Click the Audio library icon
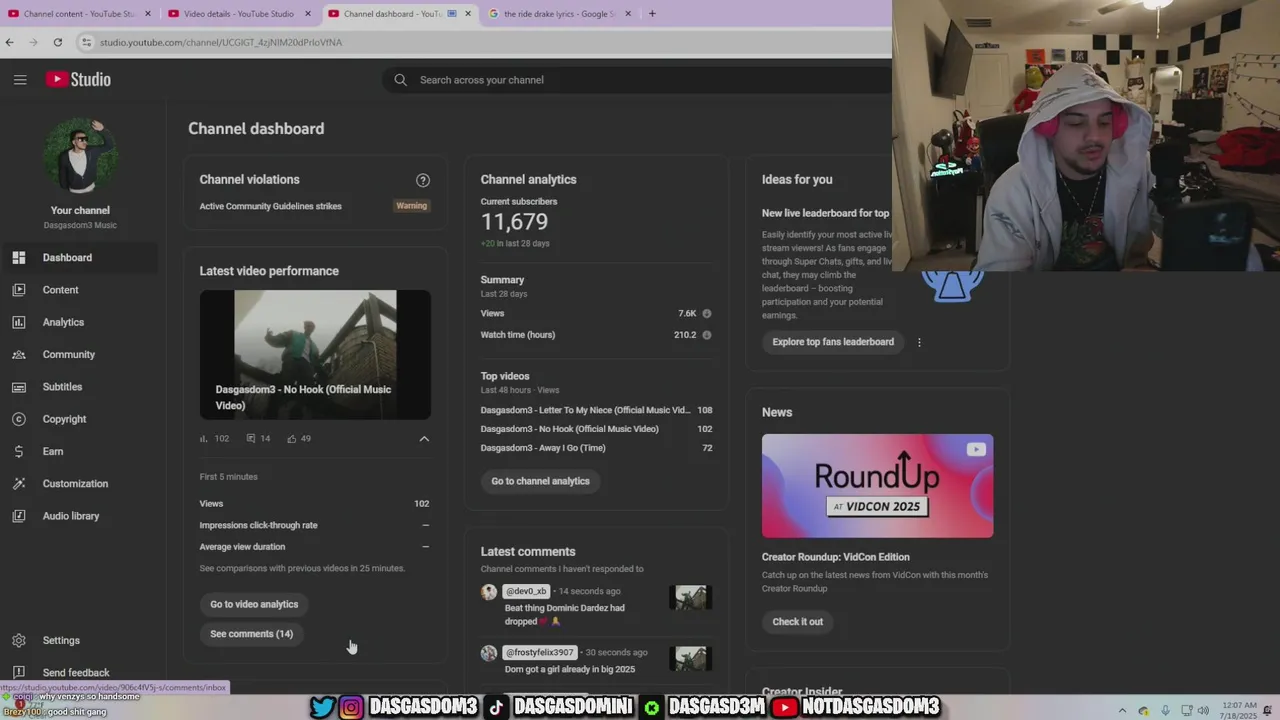This screenshot has width=1280, height=720. (19, 516)
